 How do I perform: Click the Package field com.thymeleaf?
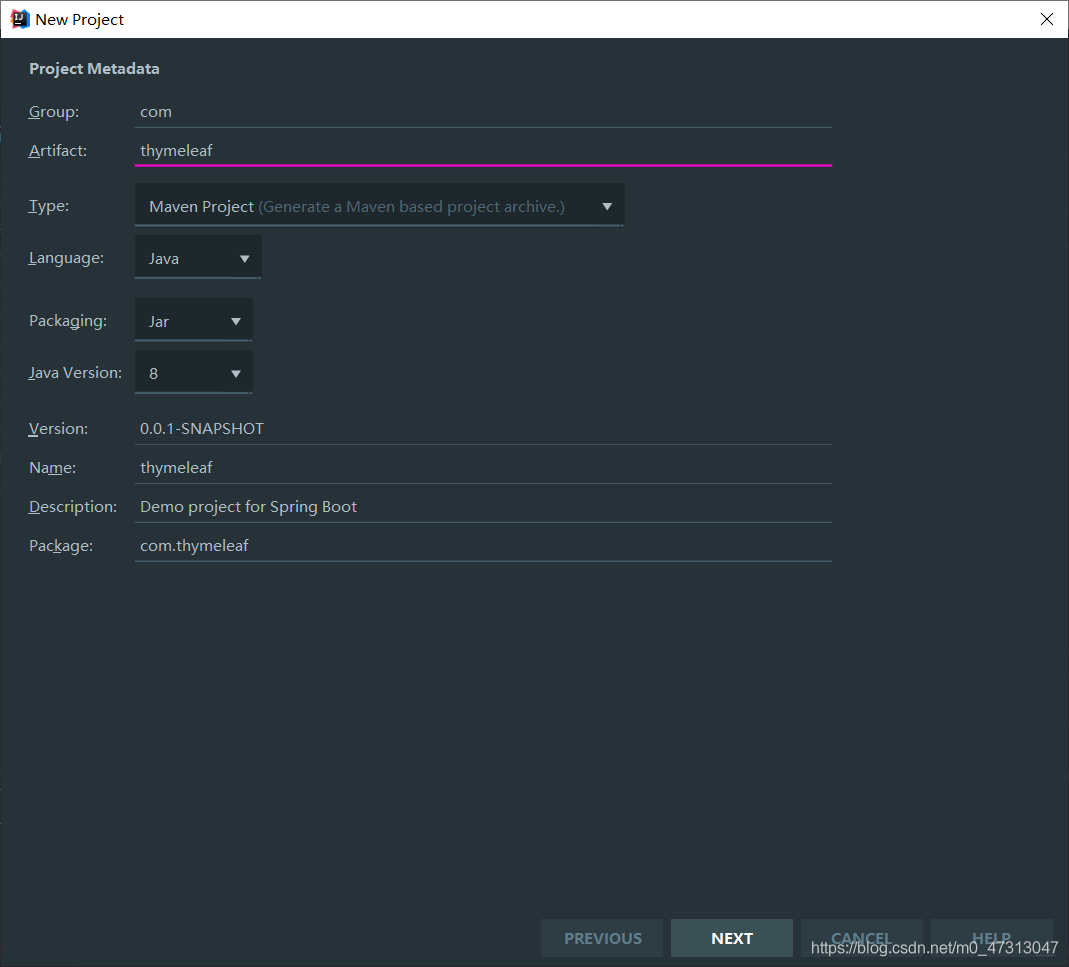[x=483, y=546]
